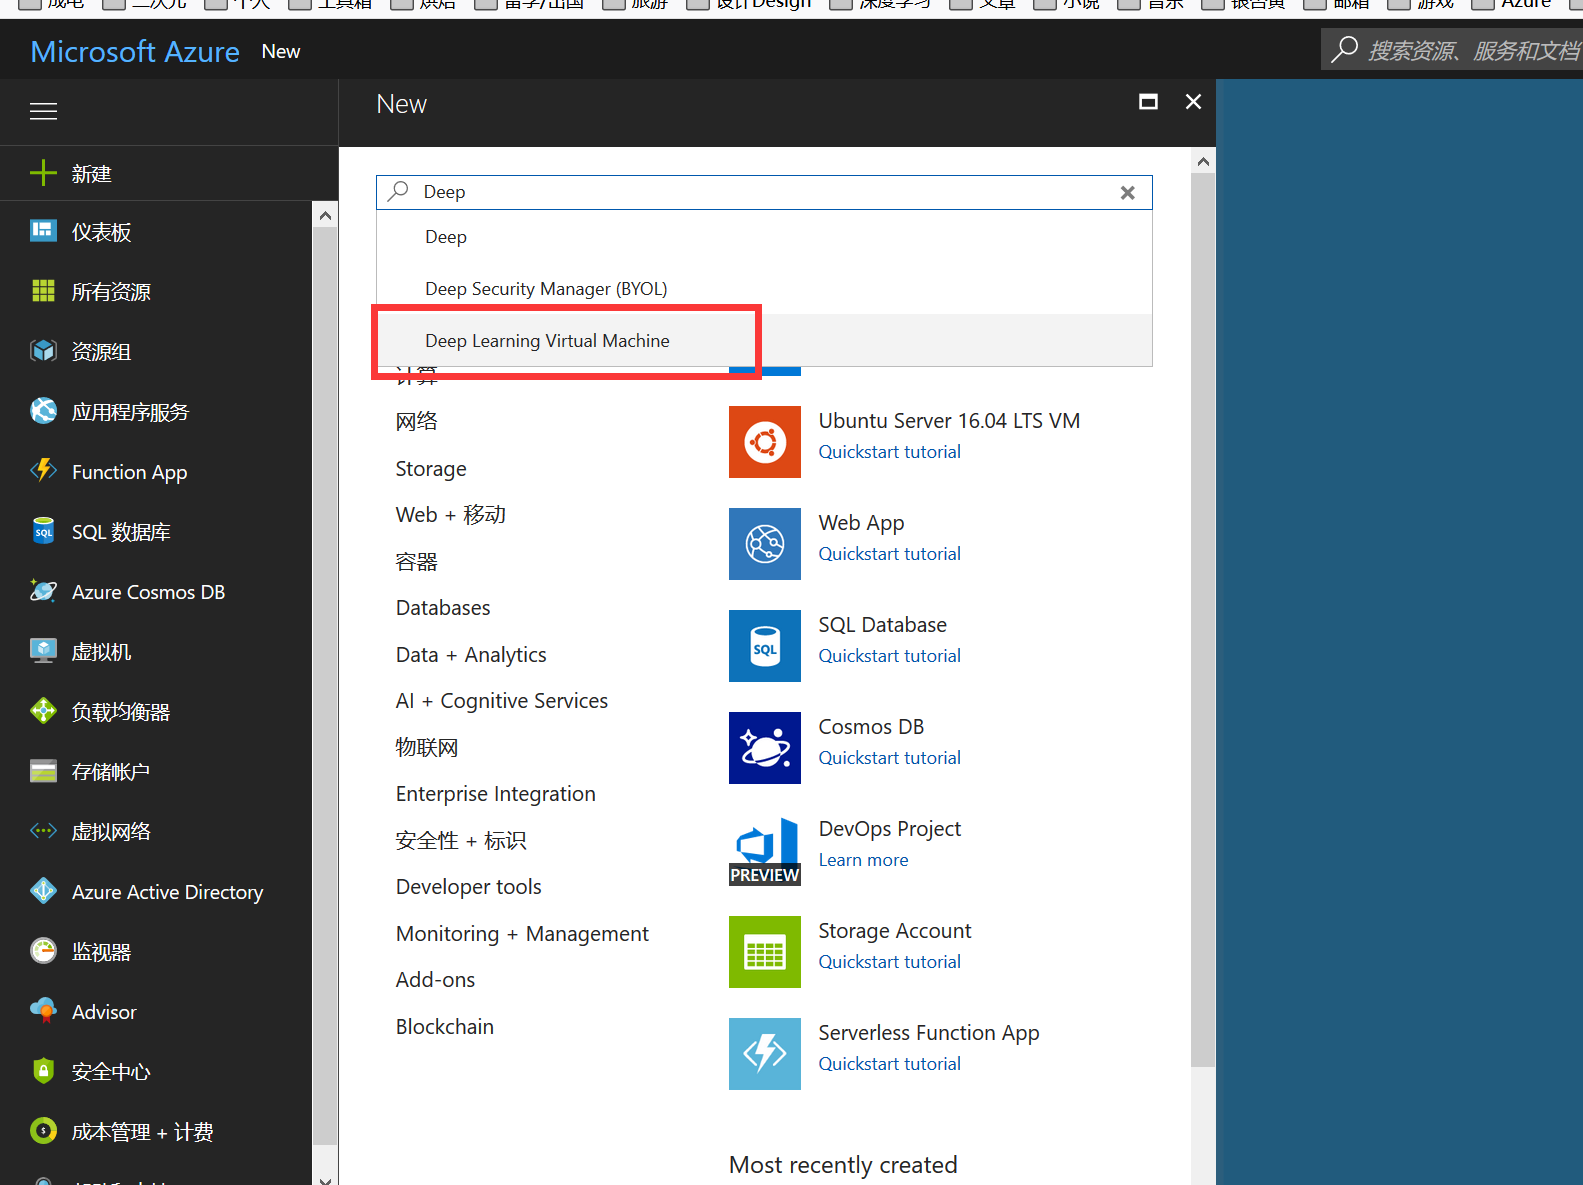Click the New breadcrumb in header
Viewport: 1583px width, 1185px height.
[x=281, y=51]
